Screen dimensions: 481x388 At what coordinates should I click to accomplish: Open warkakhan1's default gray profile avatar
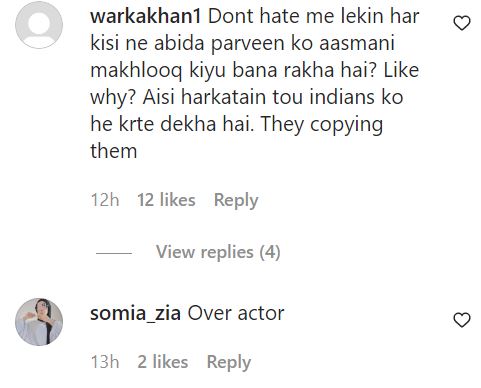[39, 25]
